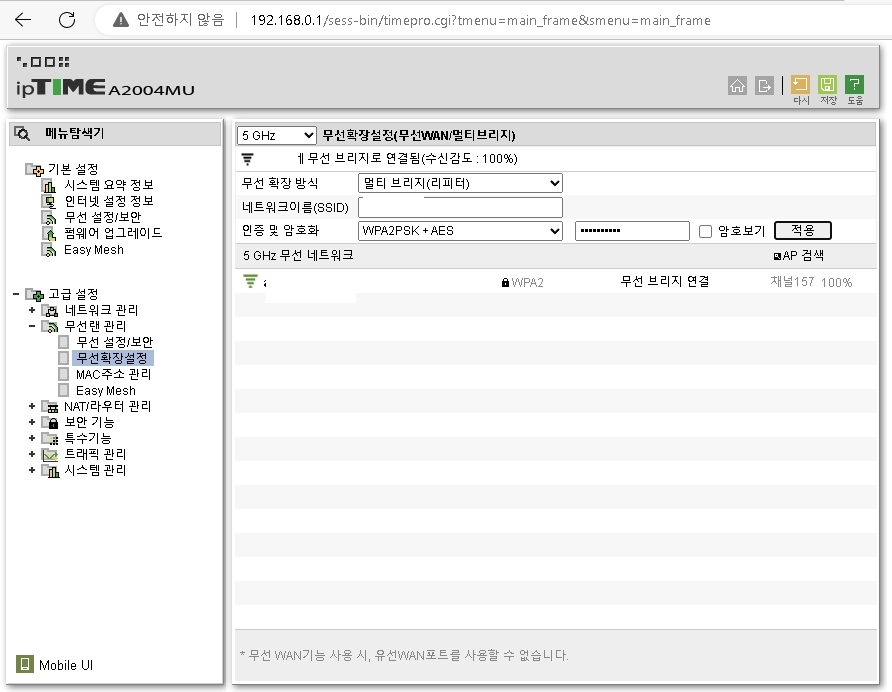Click Easy Mesh icon under 기본 설정
The width and height of the screenshot is (892, 692).
49,250
